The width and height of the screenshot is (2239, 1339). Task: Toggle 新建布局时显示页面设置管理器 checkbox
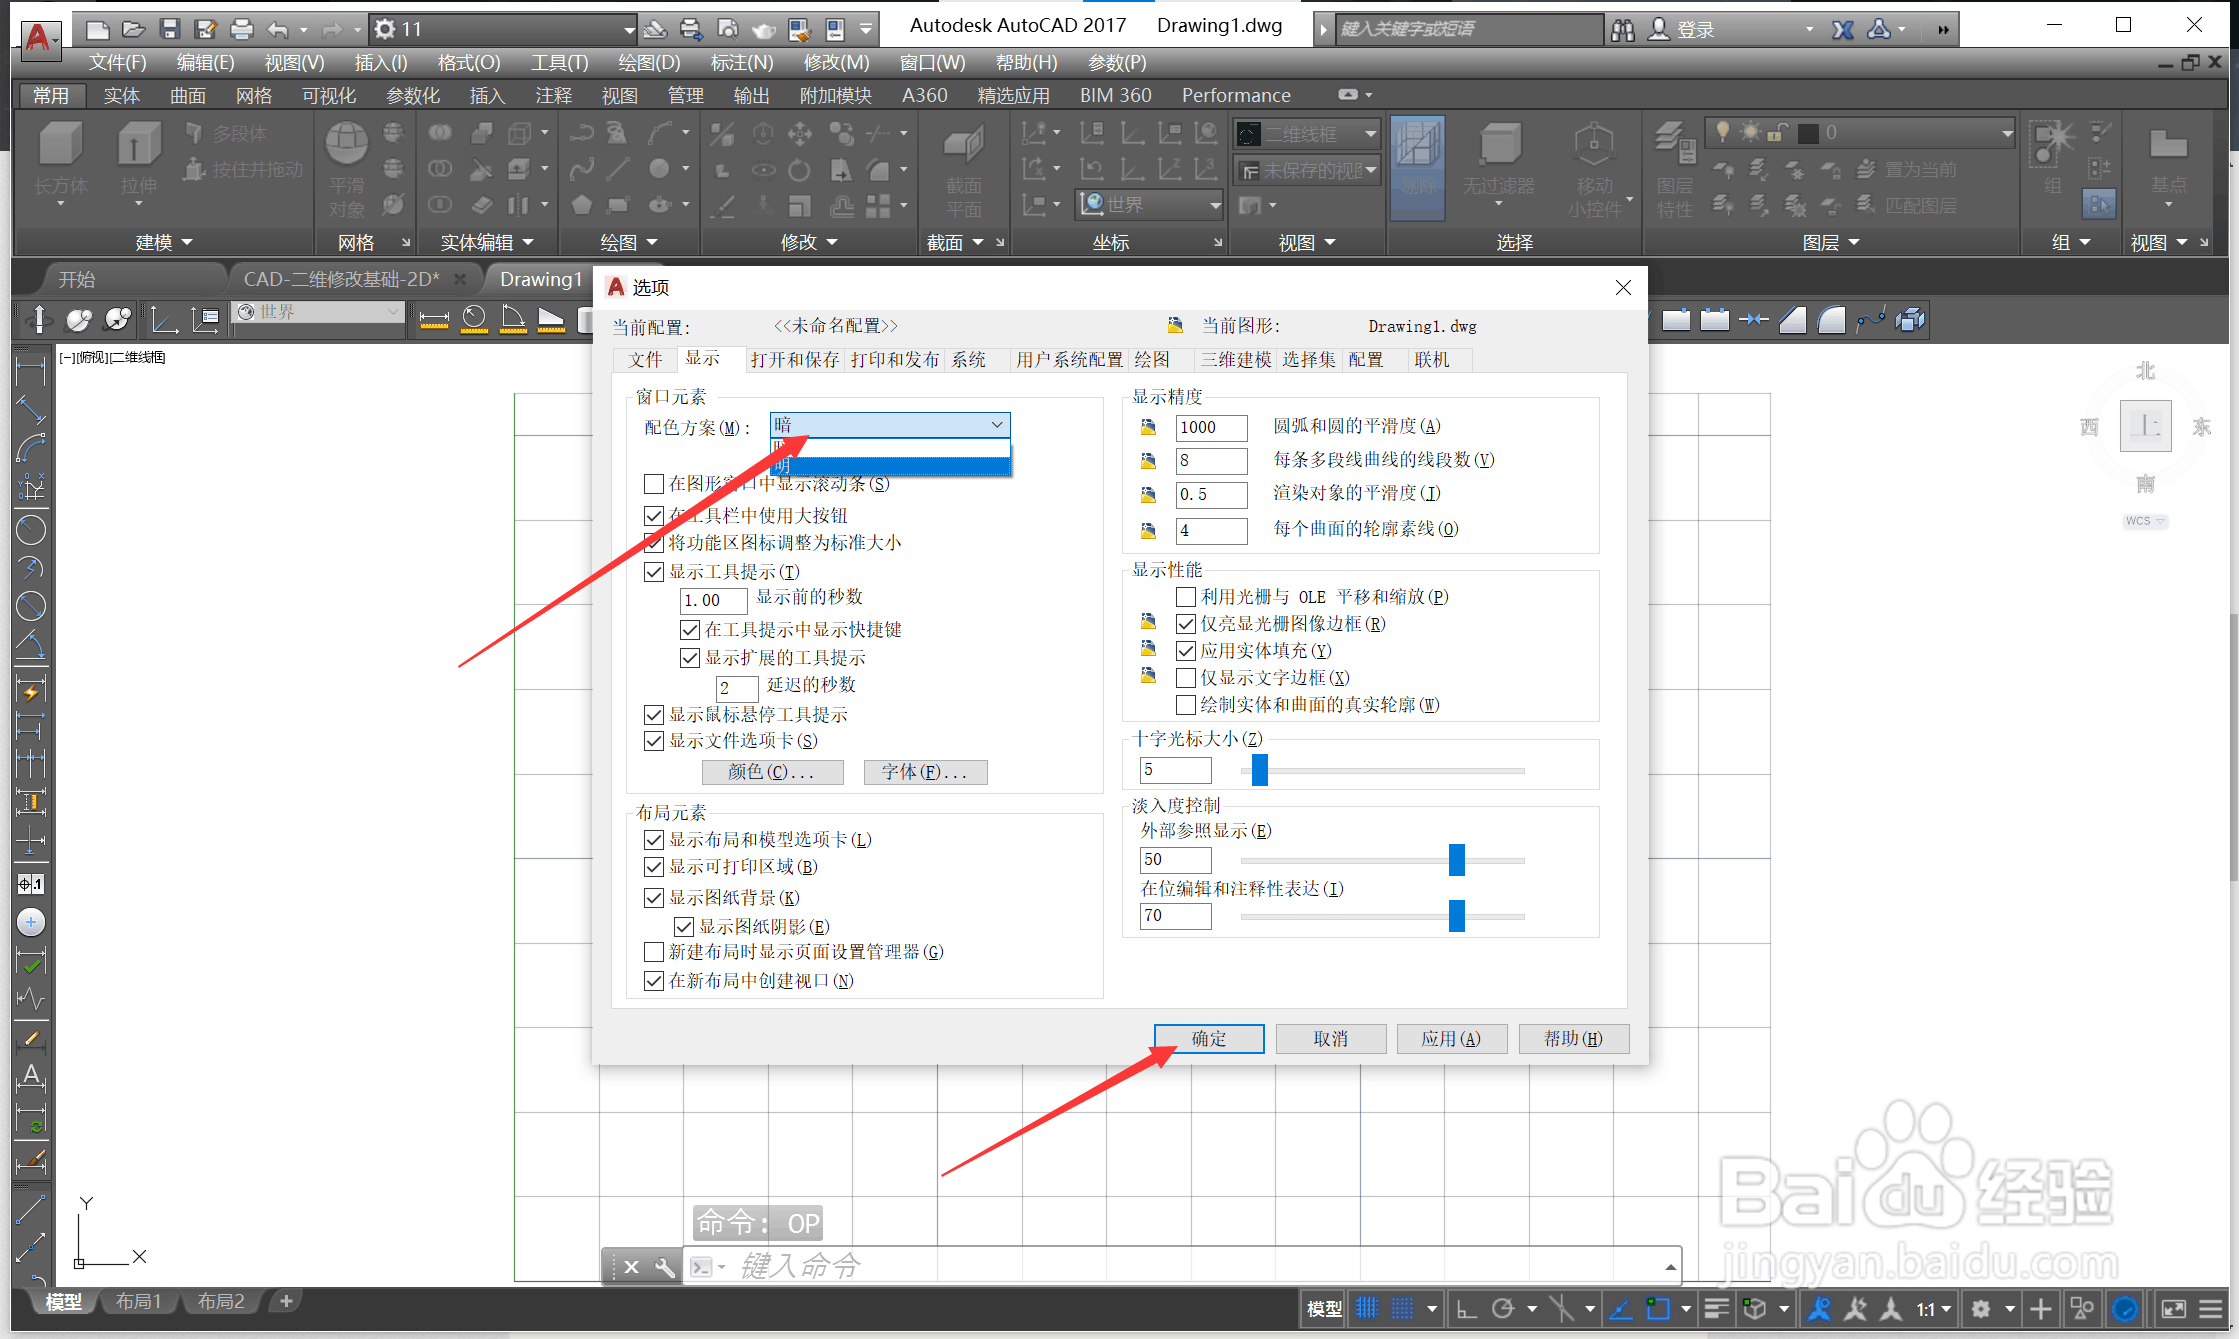(654, 952)
